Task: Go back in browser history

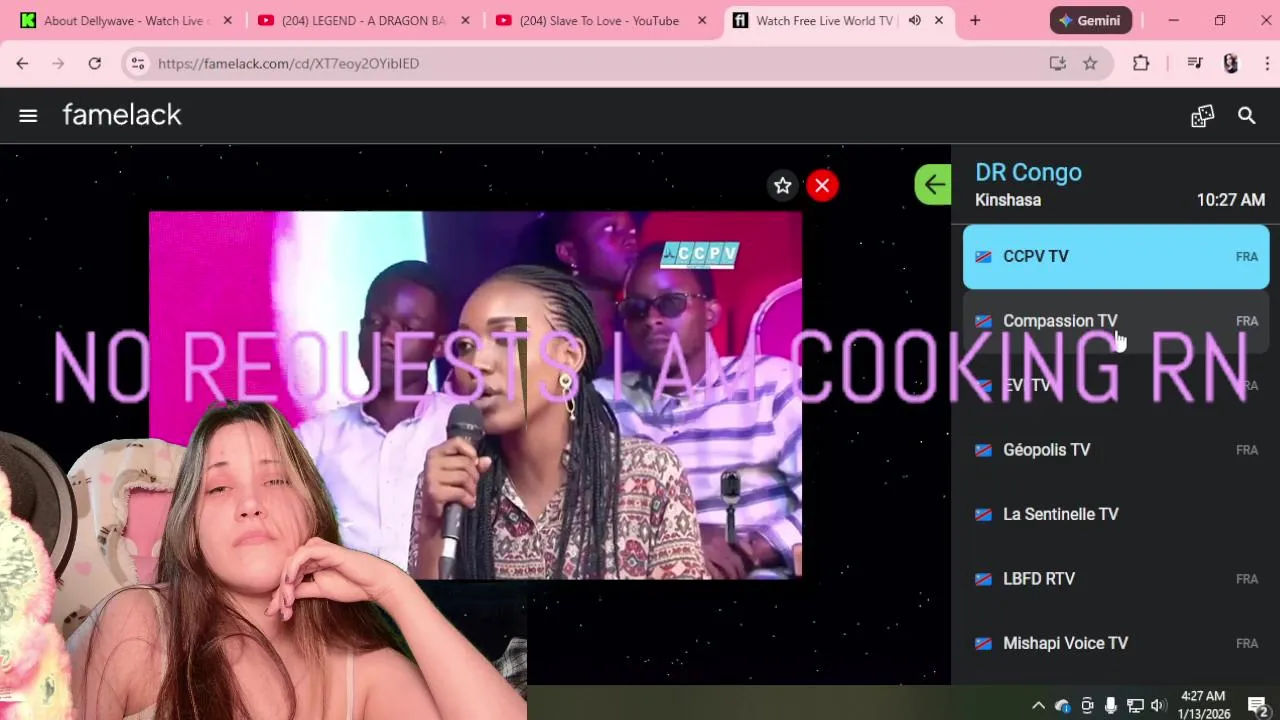Action: [22, 63]
